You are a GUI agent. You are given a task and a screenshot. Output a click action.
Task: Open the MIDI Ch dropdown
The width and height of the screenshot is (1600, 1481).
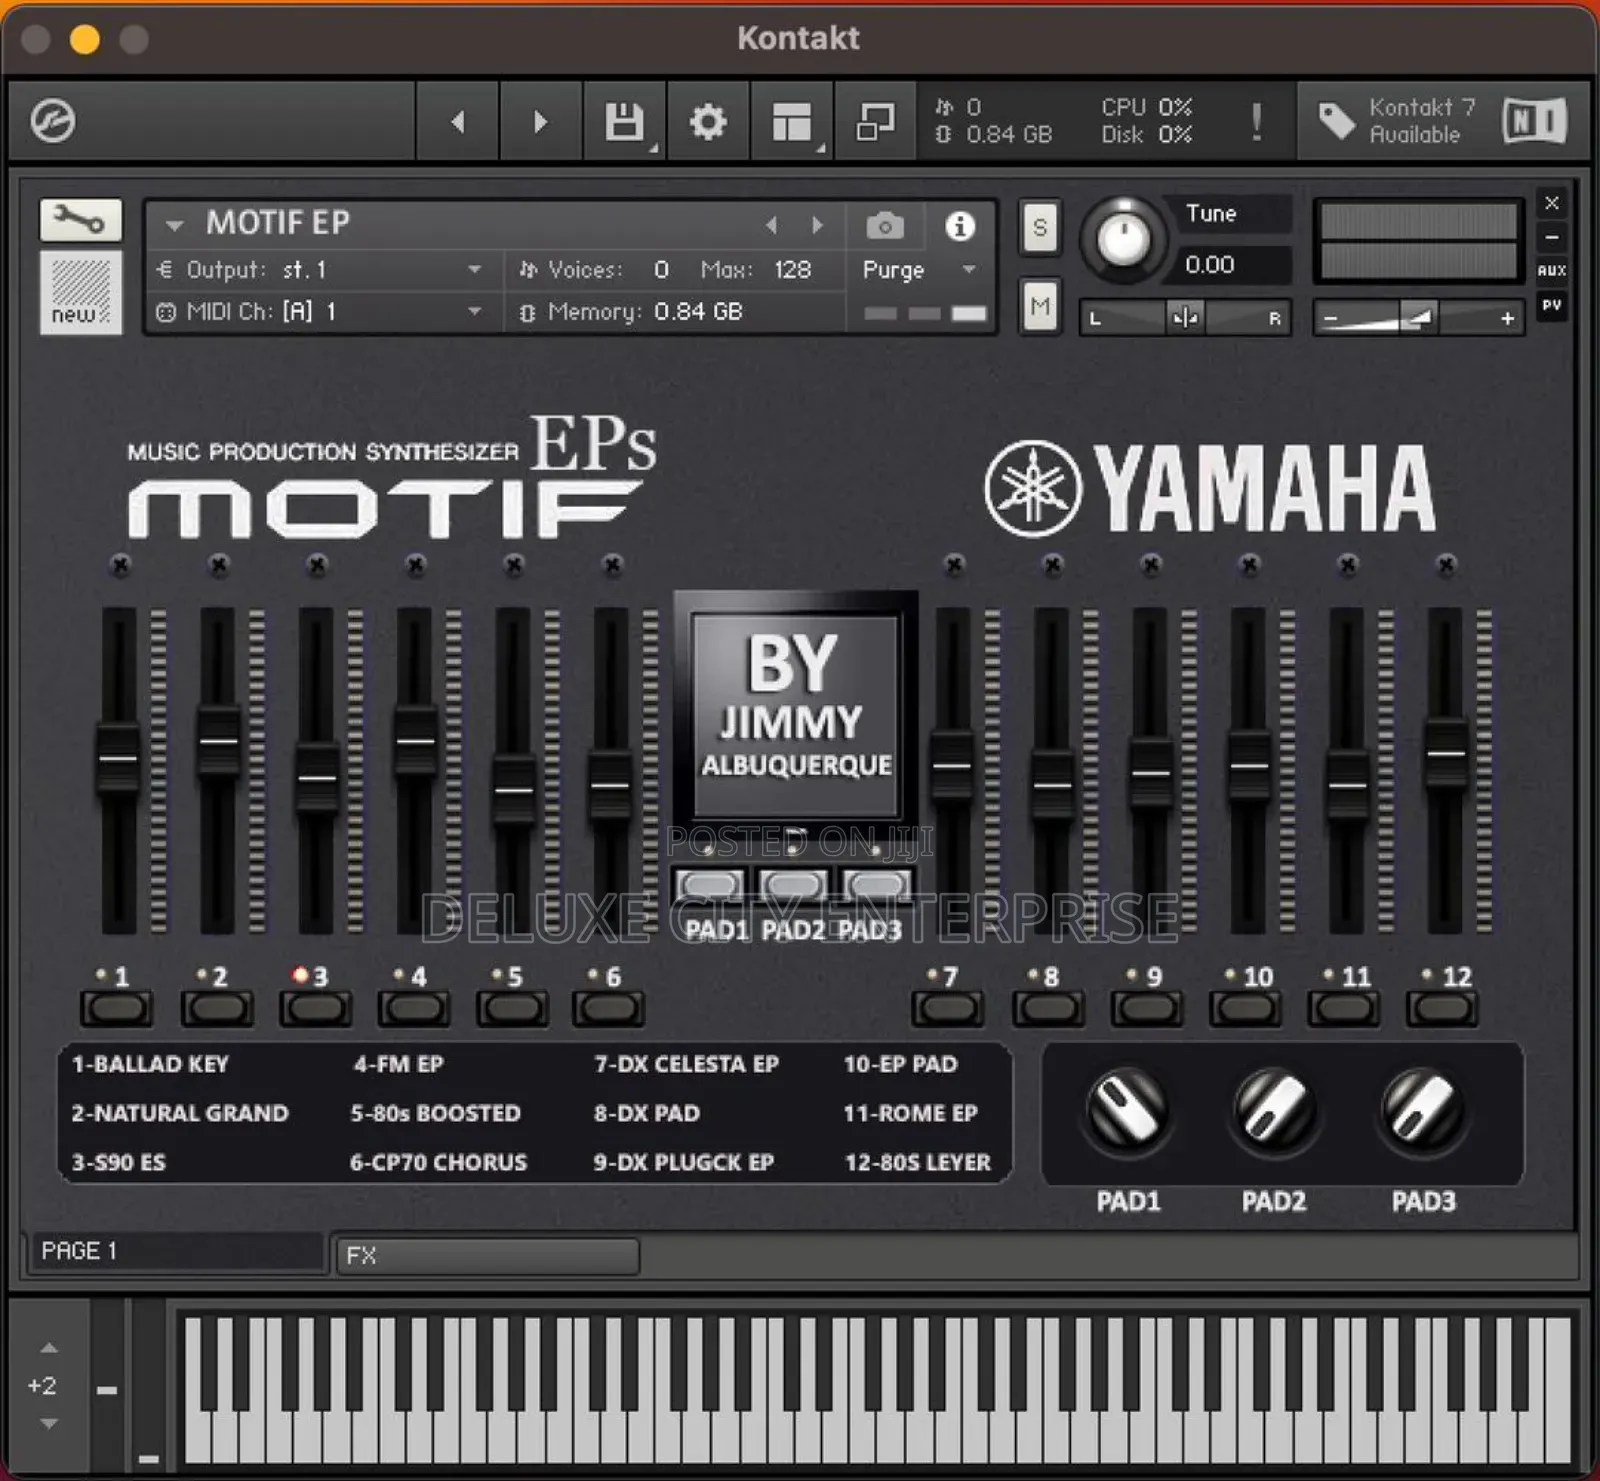pyautogui.click(x=320, y=312)
